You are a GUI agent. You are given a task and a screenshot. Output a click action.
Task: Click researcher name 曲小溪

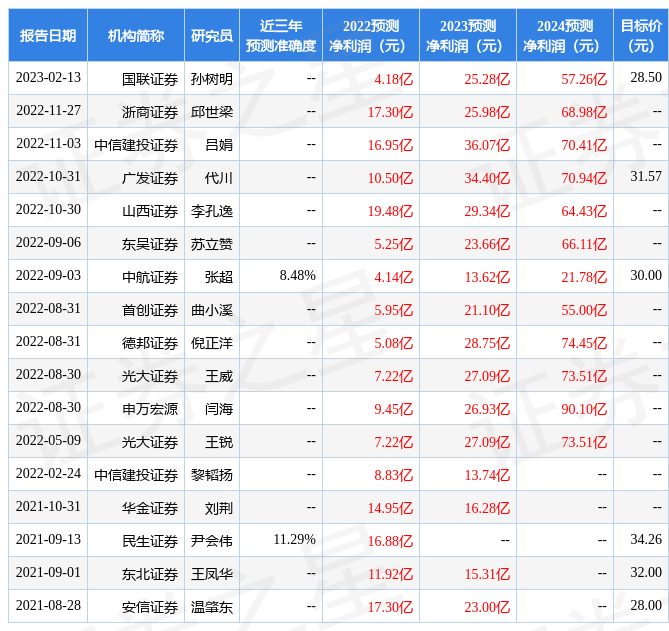click(212, 310)
